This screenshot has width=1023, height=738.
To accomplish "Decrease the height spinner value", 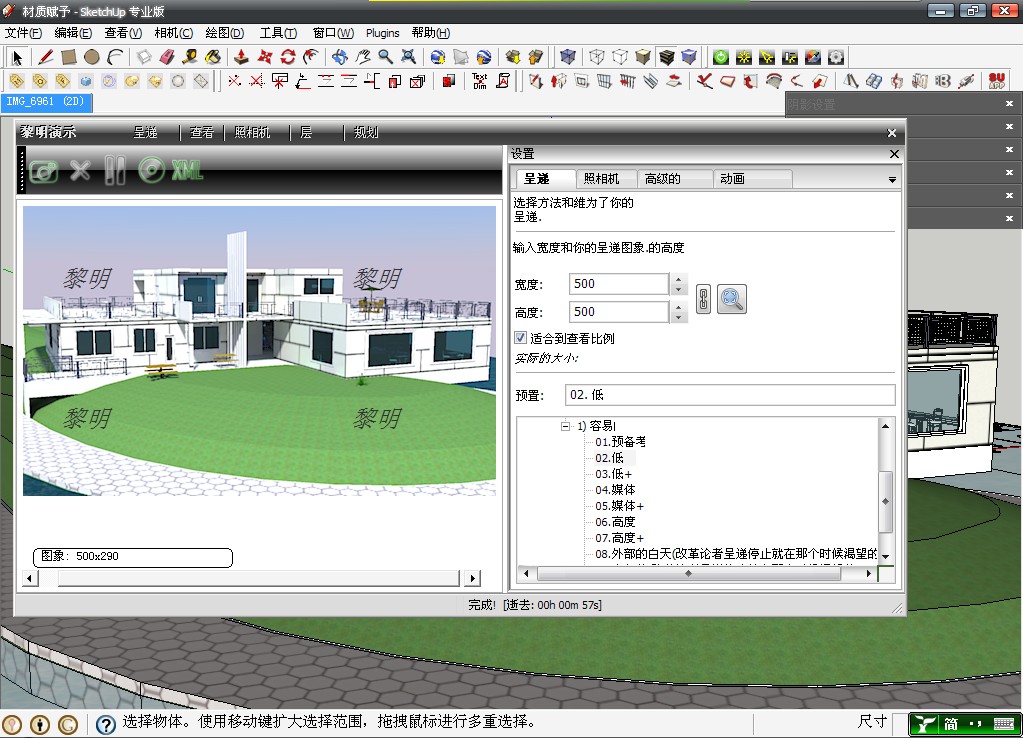I will click(679, 318).
